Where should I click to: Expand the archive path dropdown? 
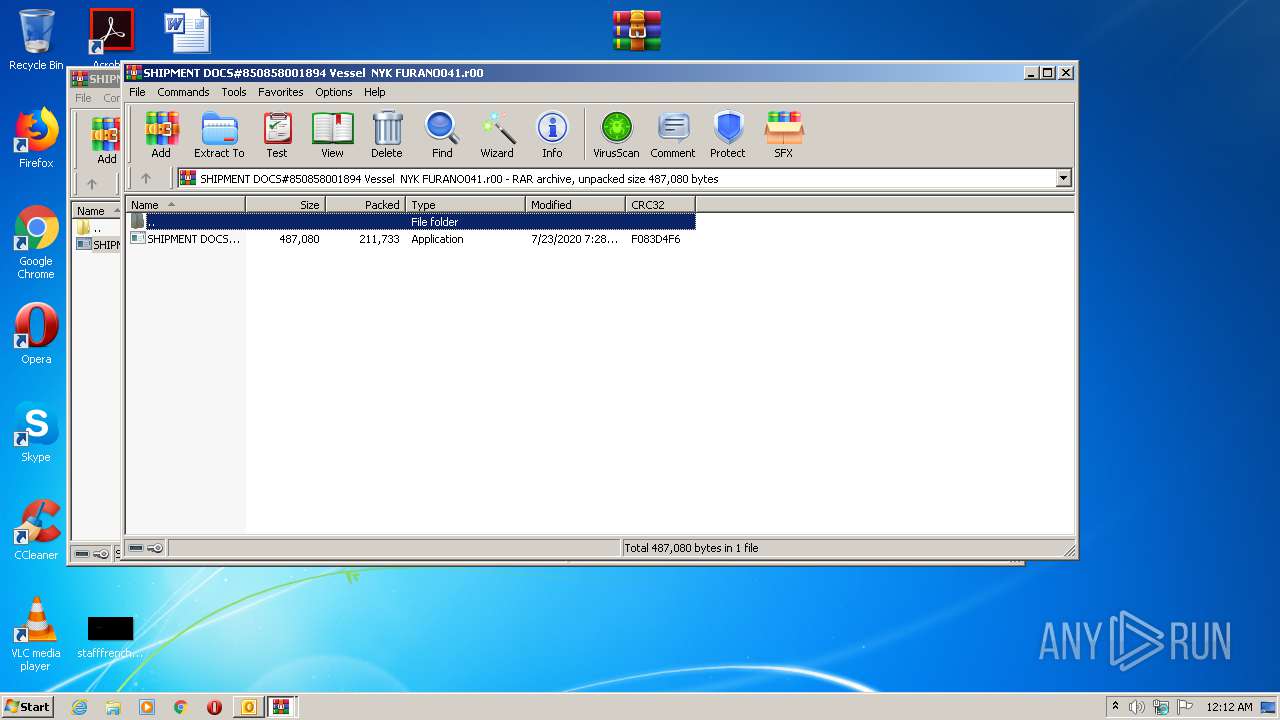pos(1063,178)
